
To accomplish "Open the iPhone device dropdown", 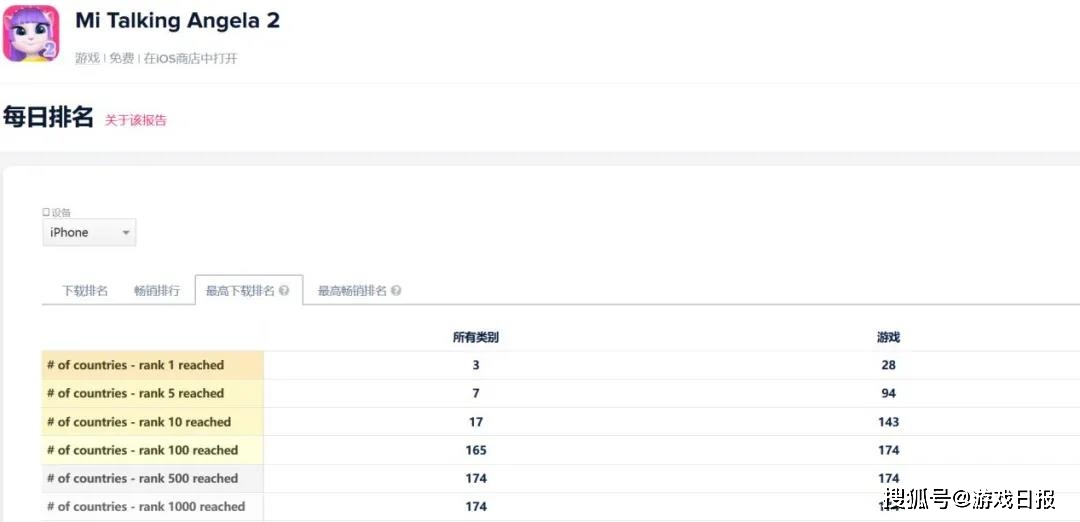I will tap(89, 233).
